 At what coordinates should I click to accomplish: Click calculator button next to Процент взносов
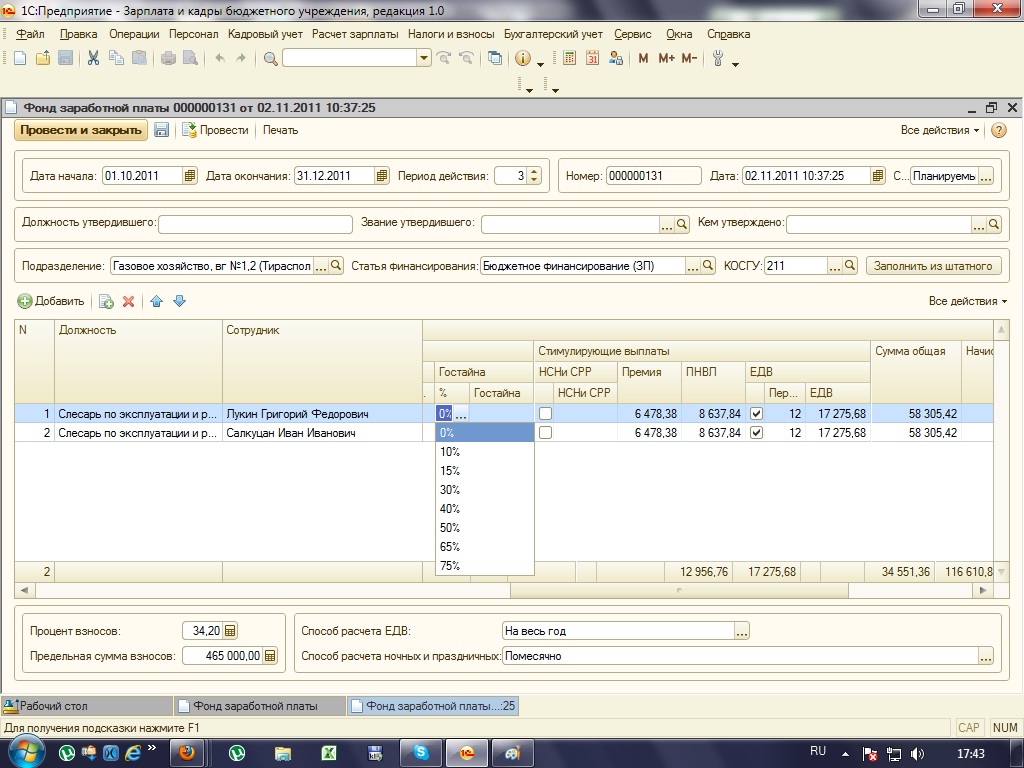tap(230, 631)
